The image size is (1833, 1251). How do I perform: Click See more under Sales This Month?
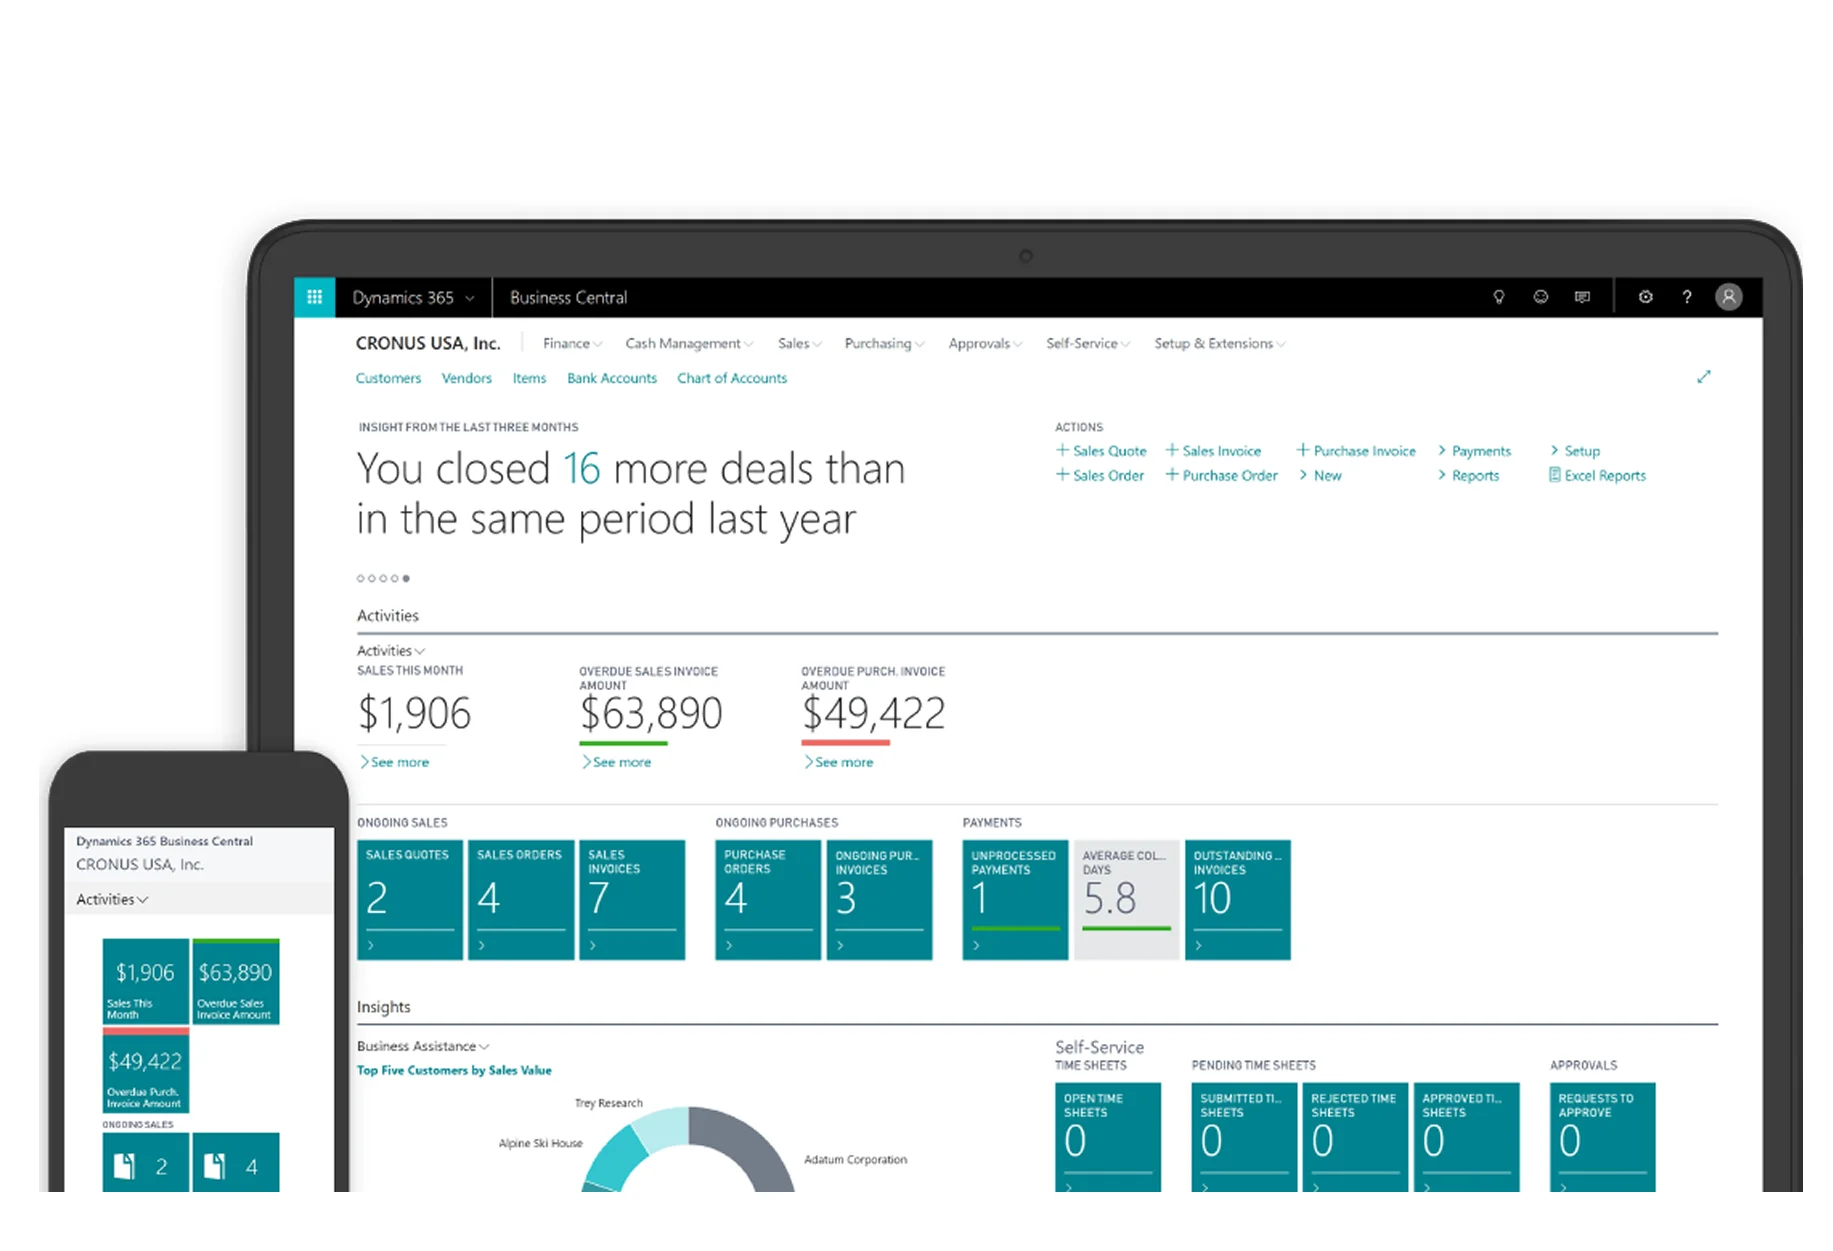pos(396,761)
